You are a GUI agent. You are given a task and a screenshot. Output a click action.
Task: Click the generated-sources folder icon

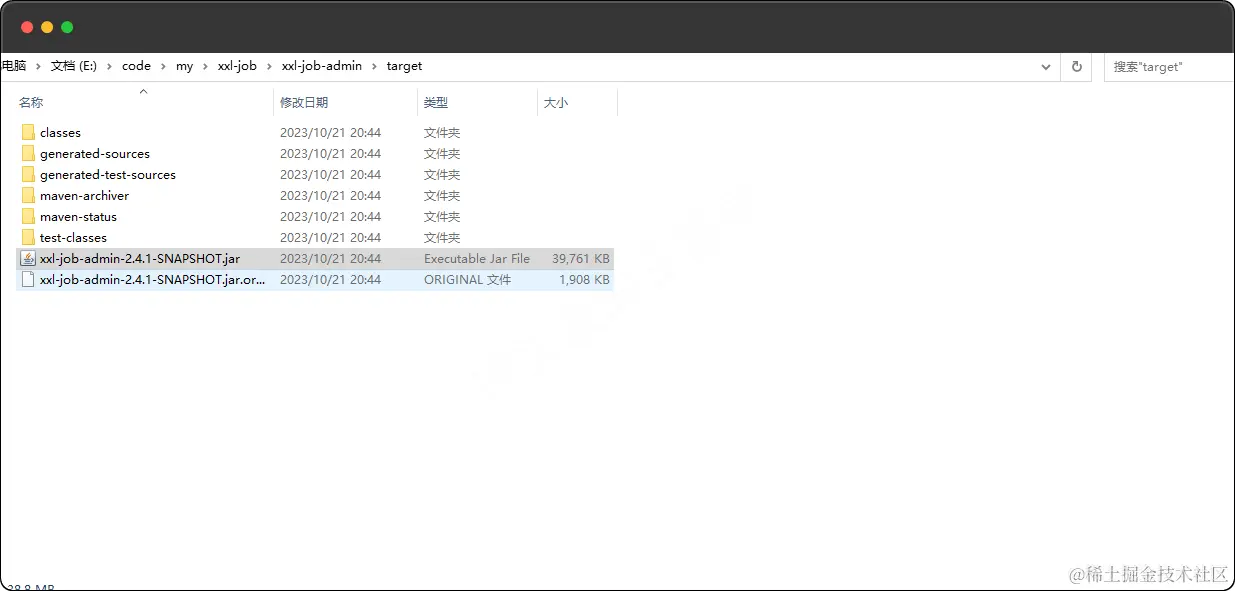(28, 153)
